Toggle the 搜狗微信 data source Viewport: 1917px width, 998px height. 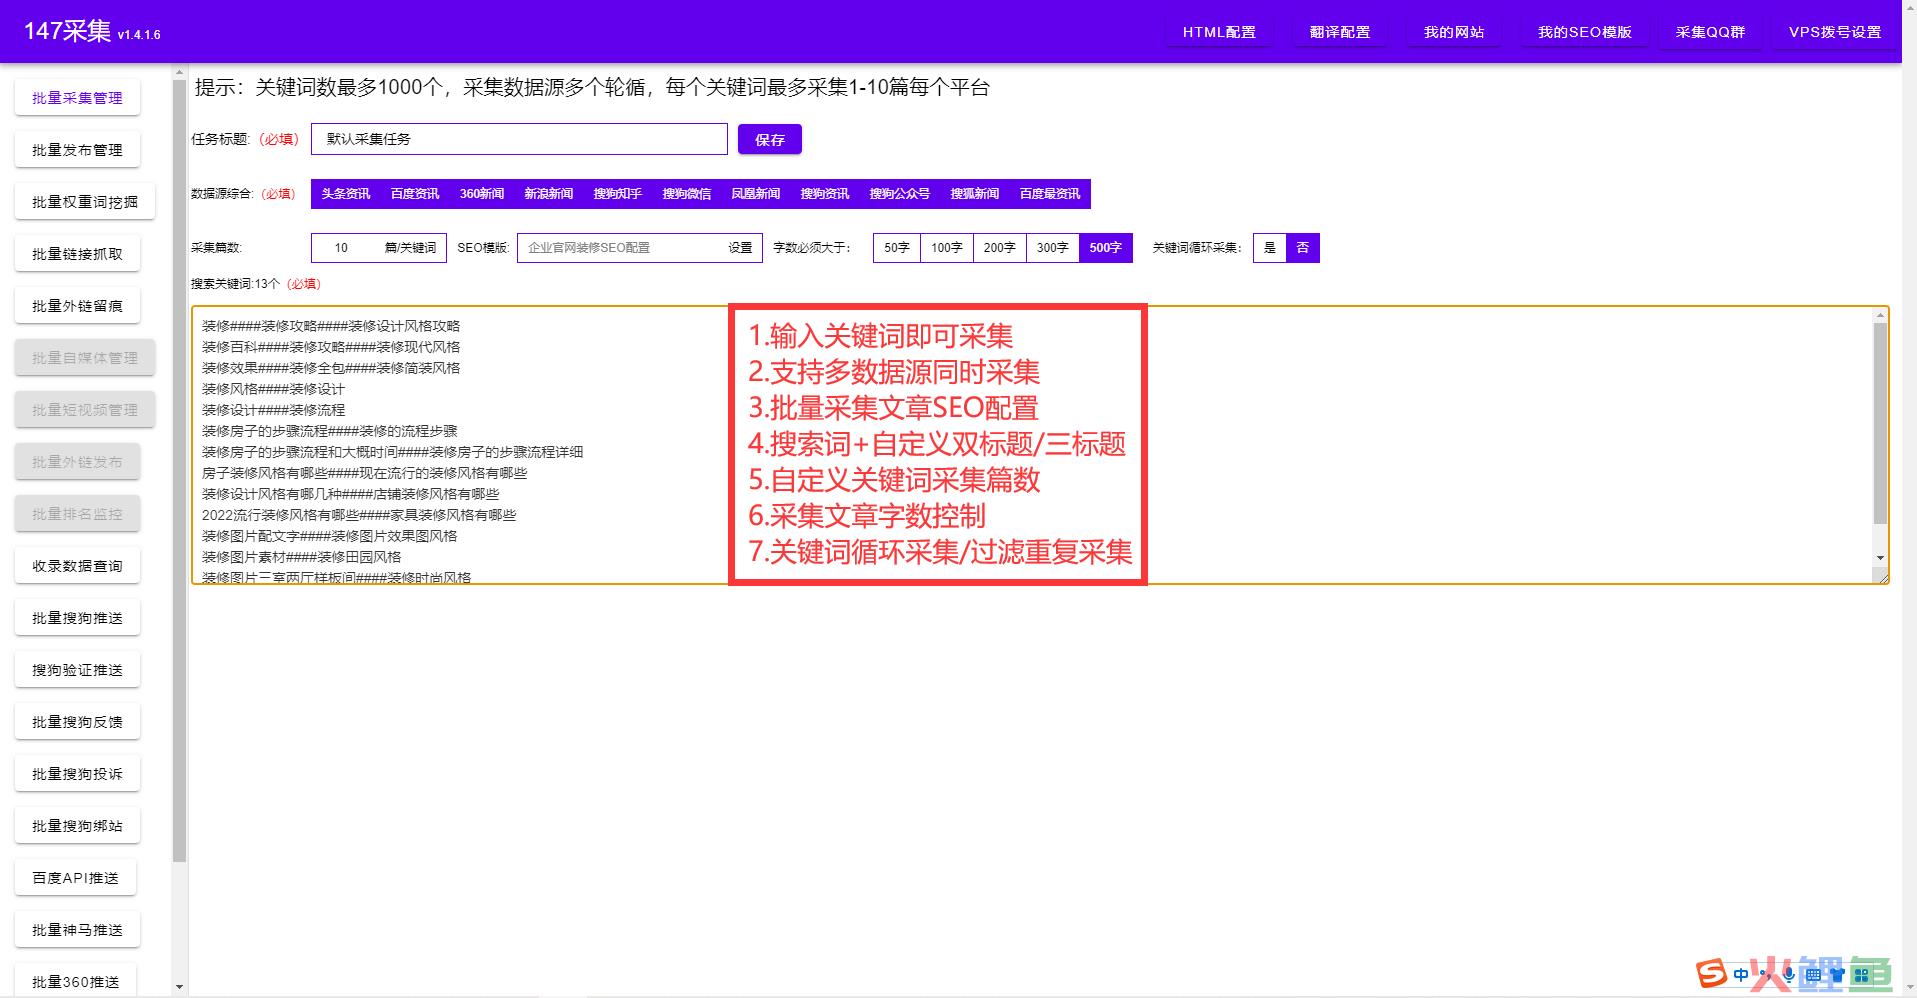(x=686, y=194)
